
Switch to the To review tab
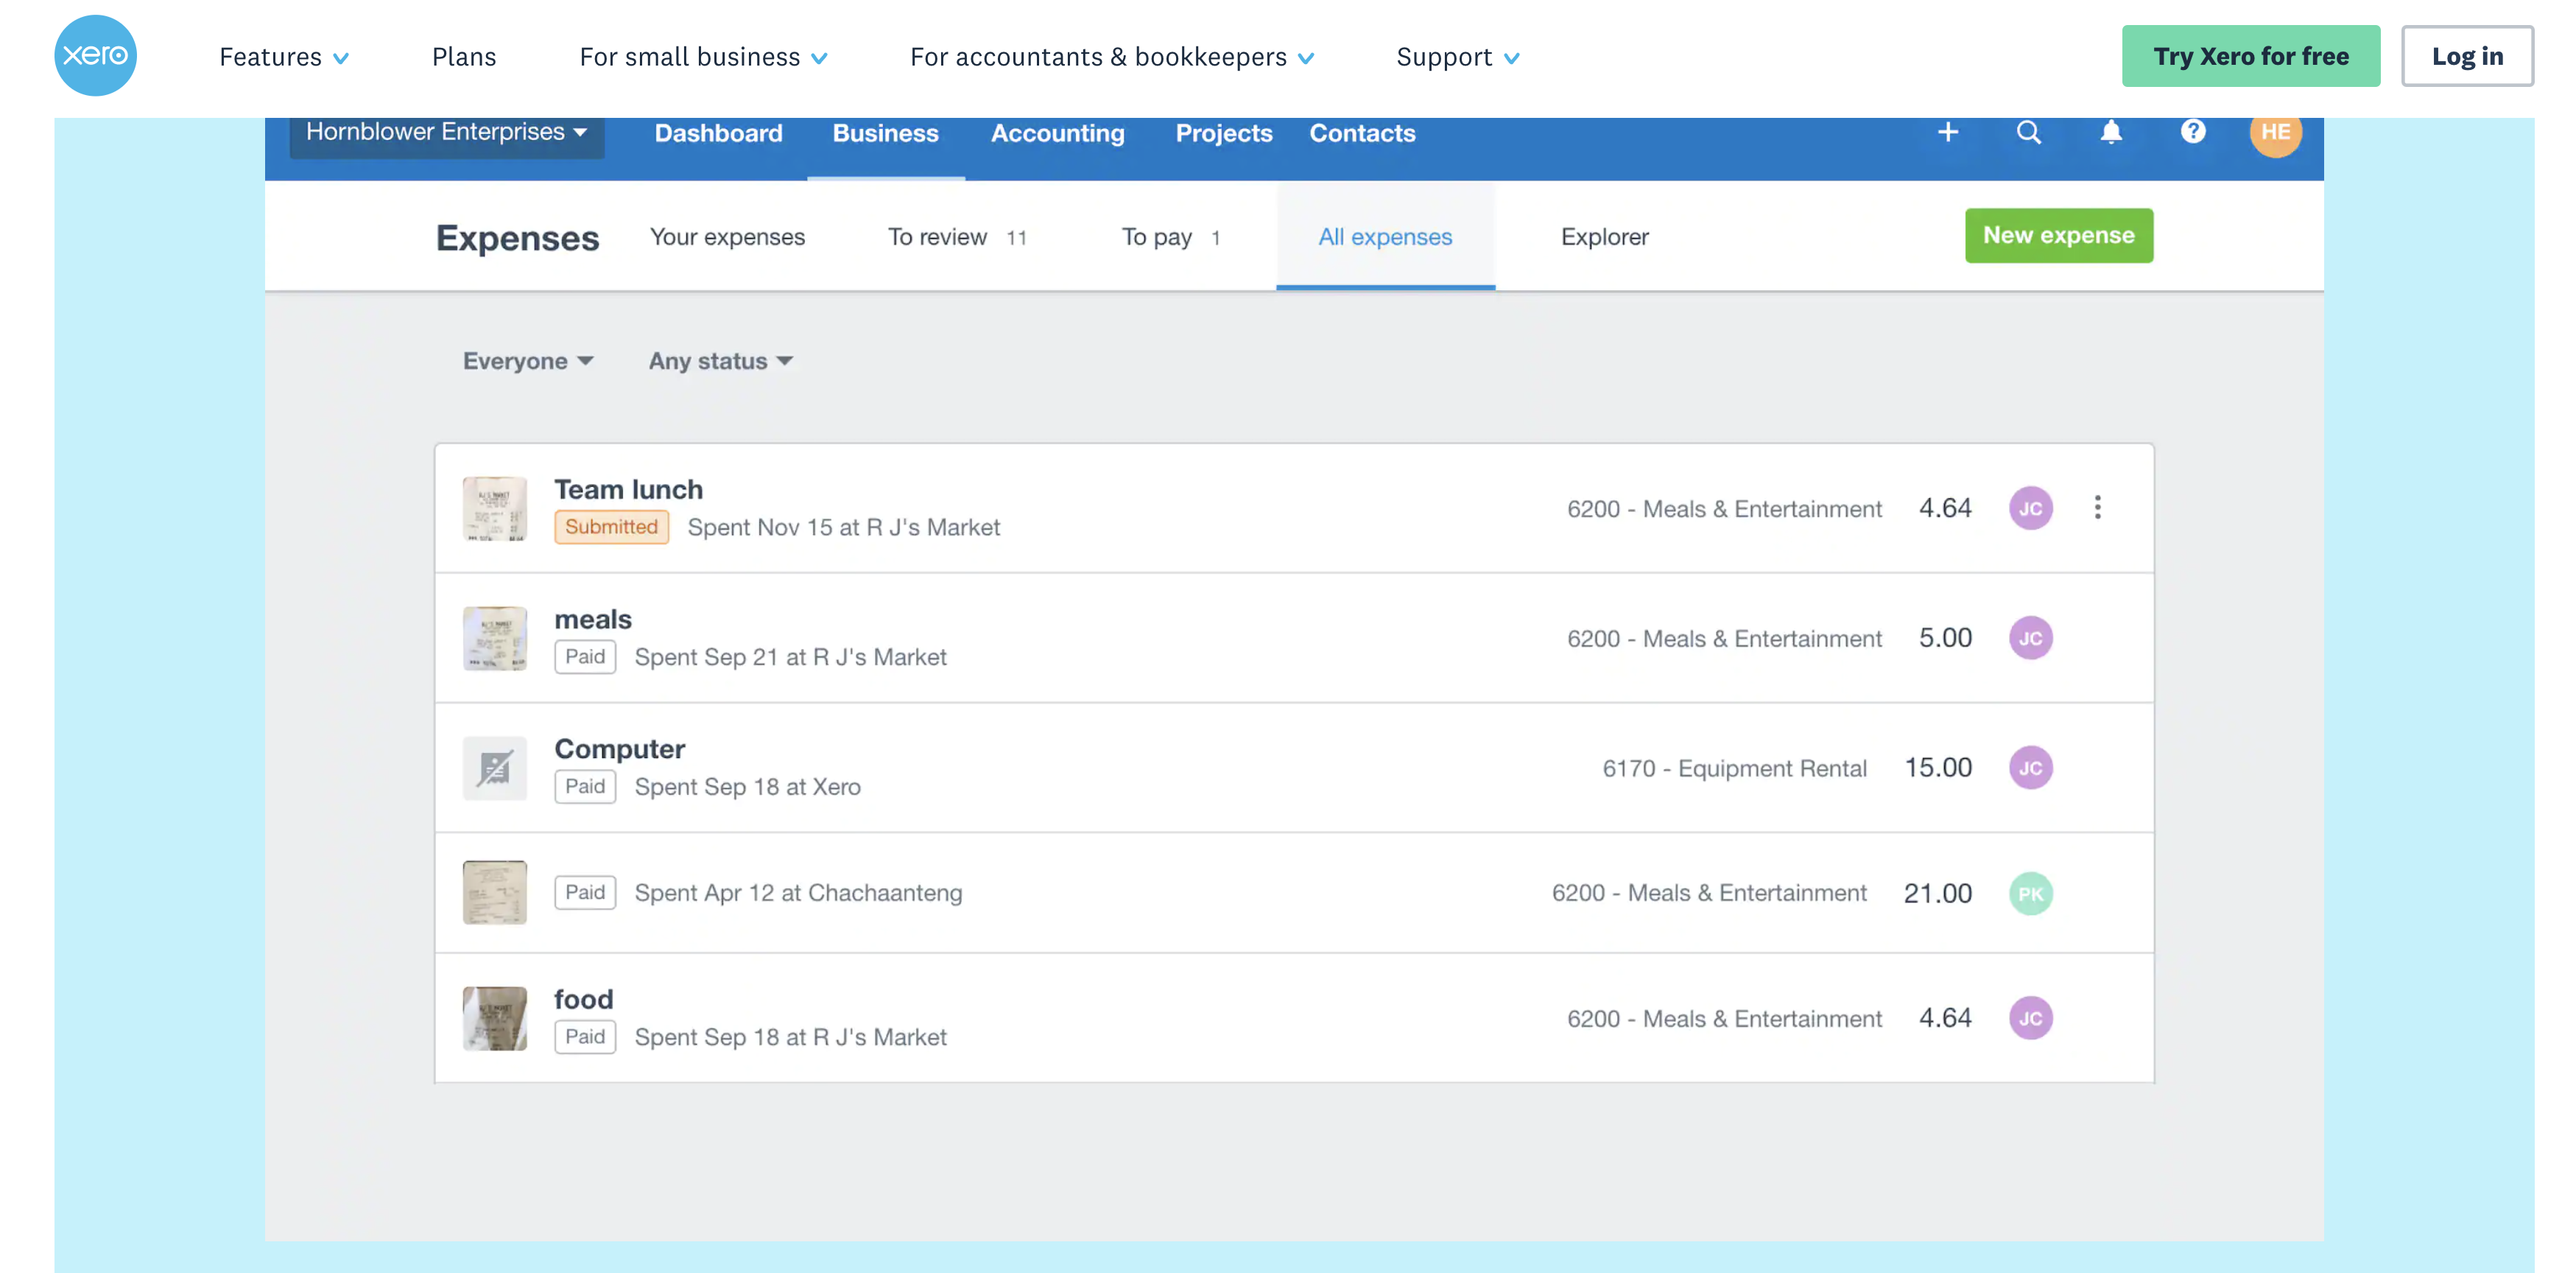click(x=955, y=237)
